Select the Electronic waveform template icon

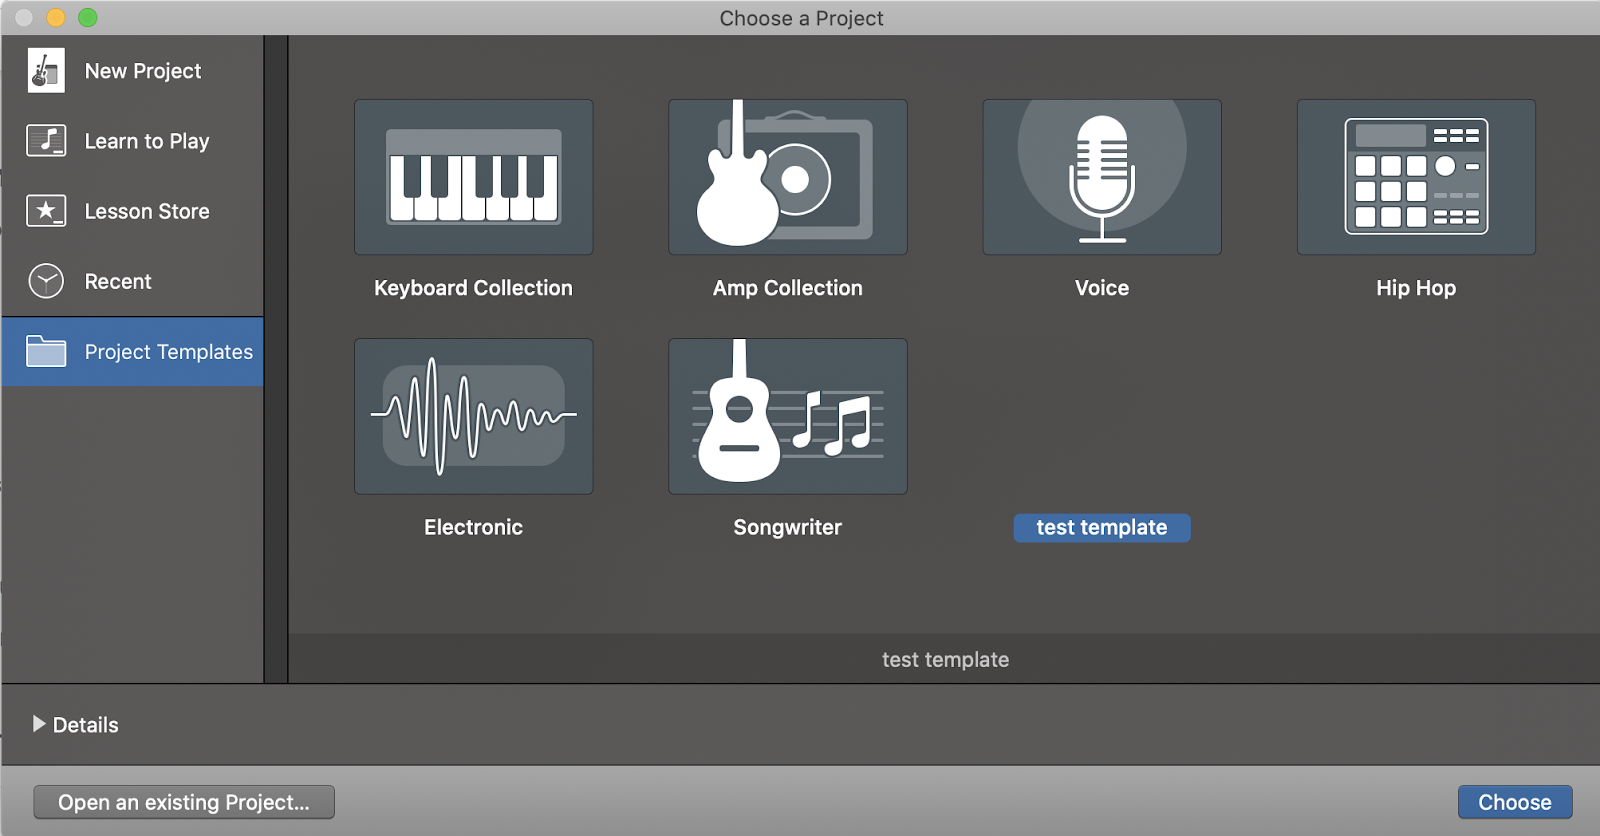point(473,416)
